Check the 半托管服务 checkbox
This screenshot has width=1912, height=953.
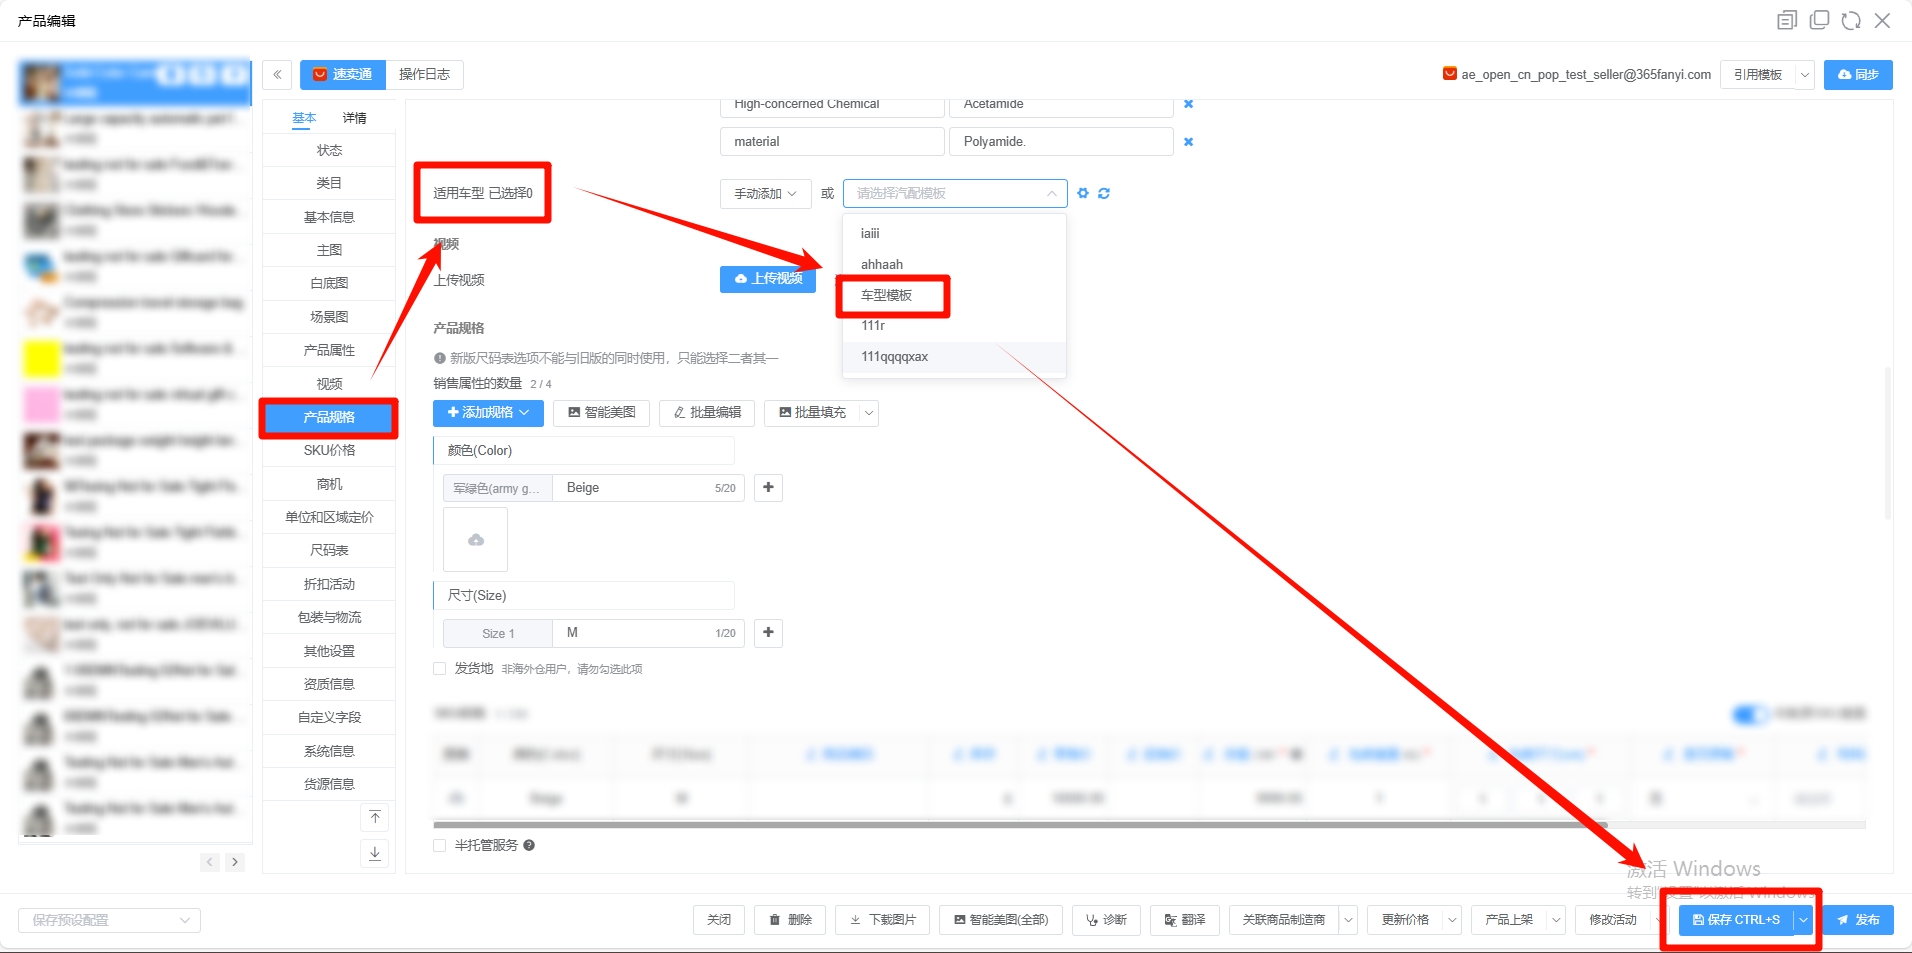coord(440,846)
